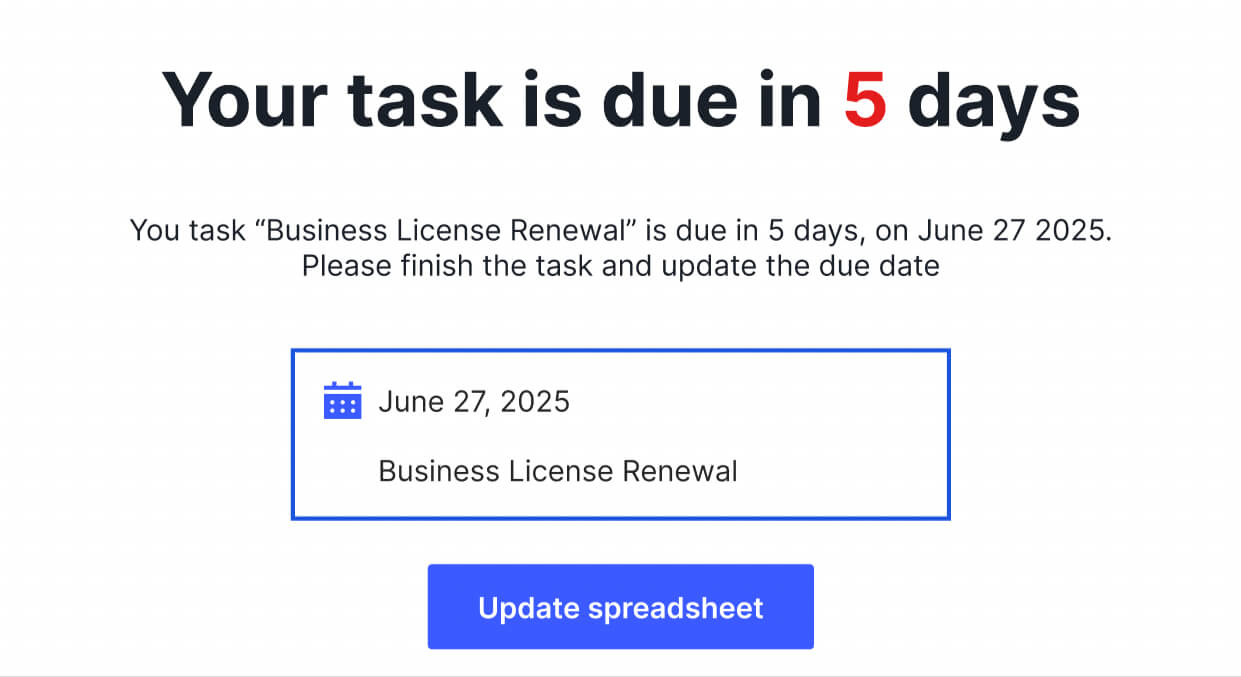Viewport: 1241px width, 677px height.
Task: Click the due date reminder paragraph
Action: point(620,247)
